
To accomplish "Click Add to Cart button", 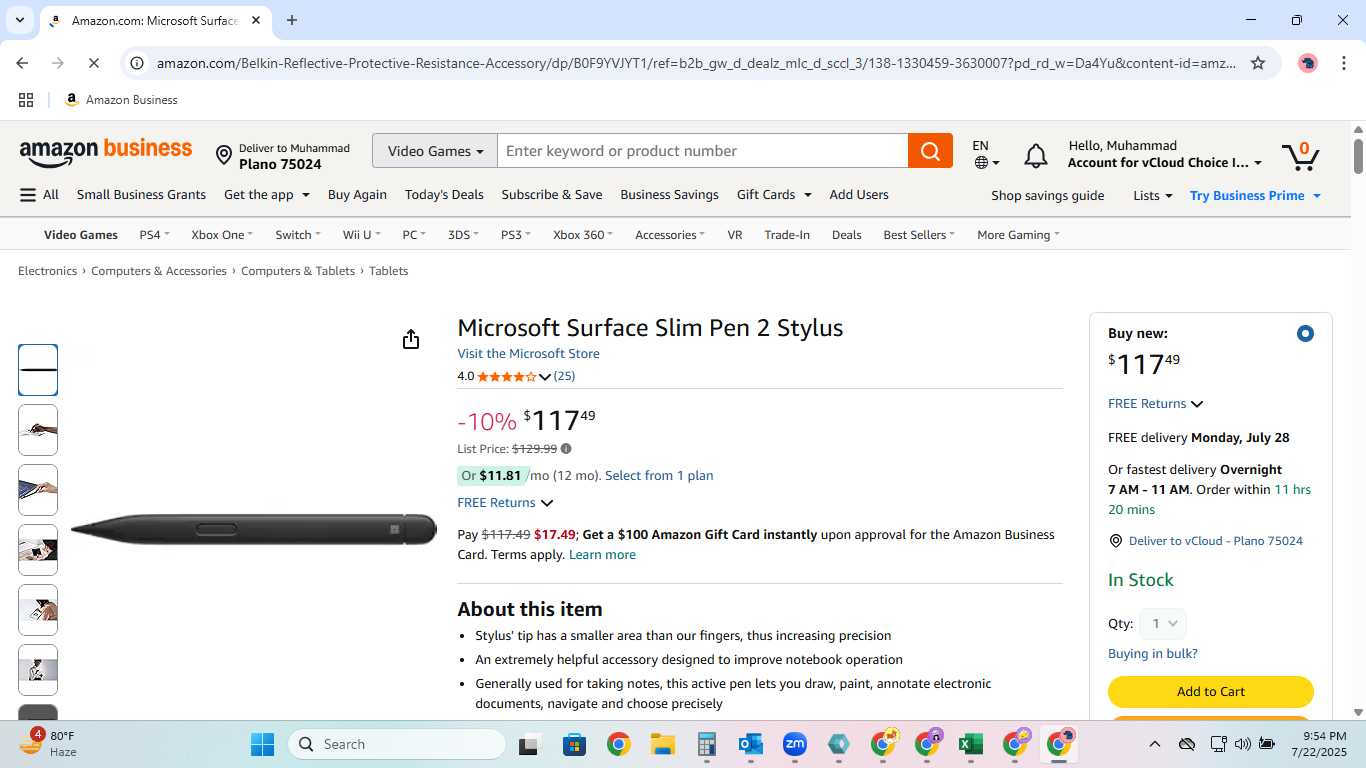I will pos(1210,692).
